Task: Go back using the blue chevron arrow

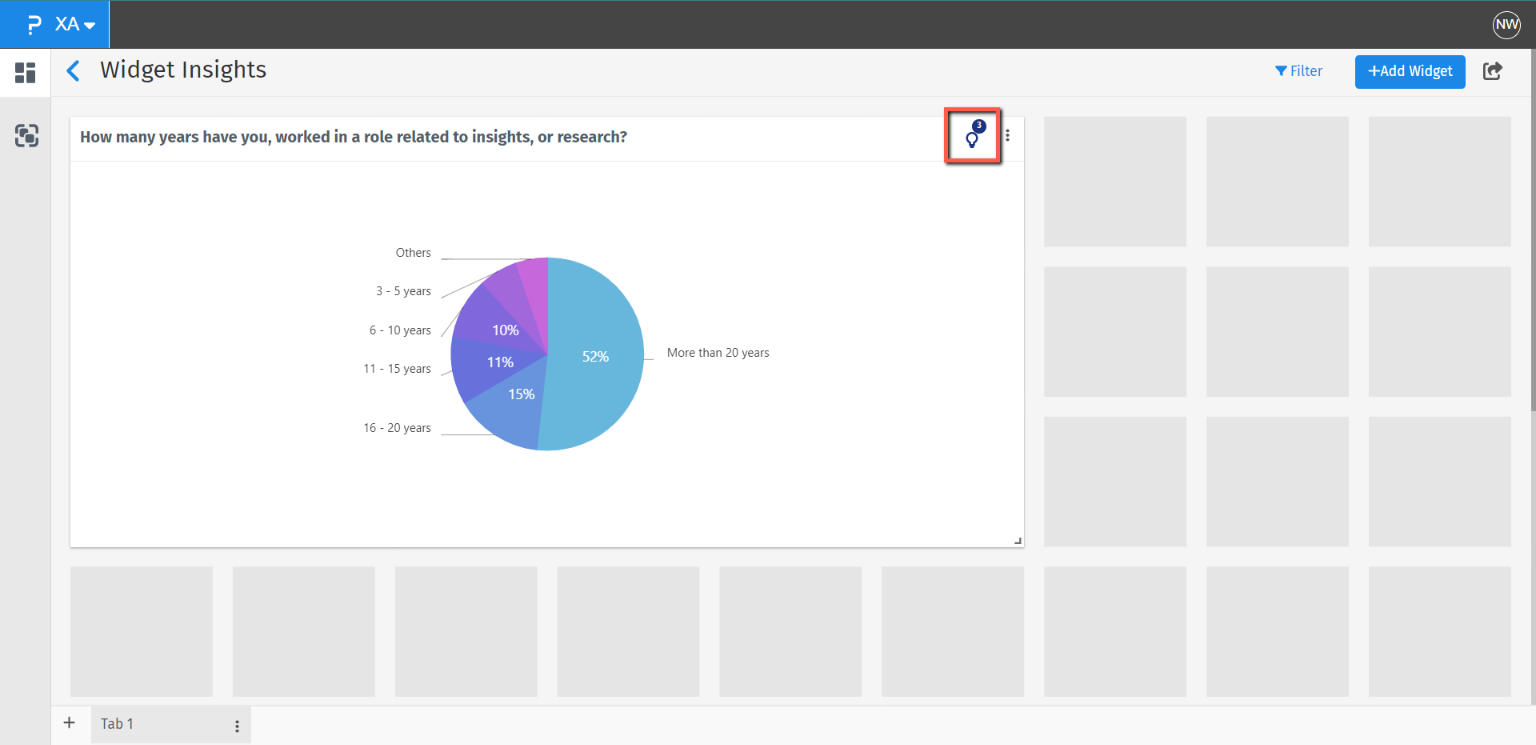Action: coord(71,70)
